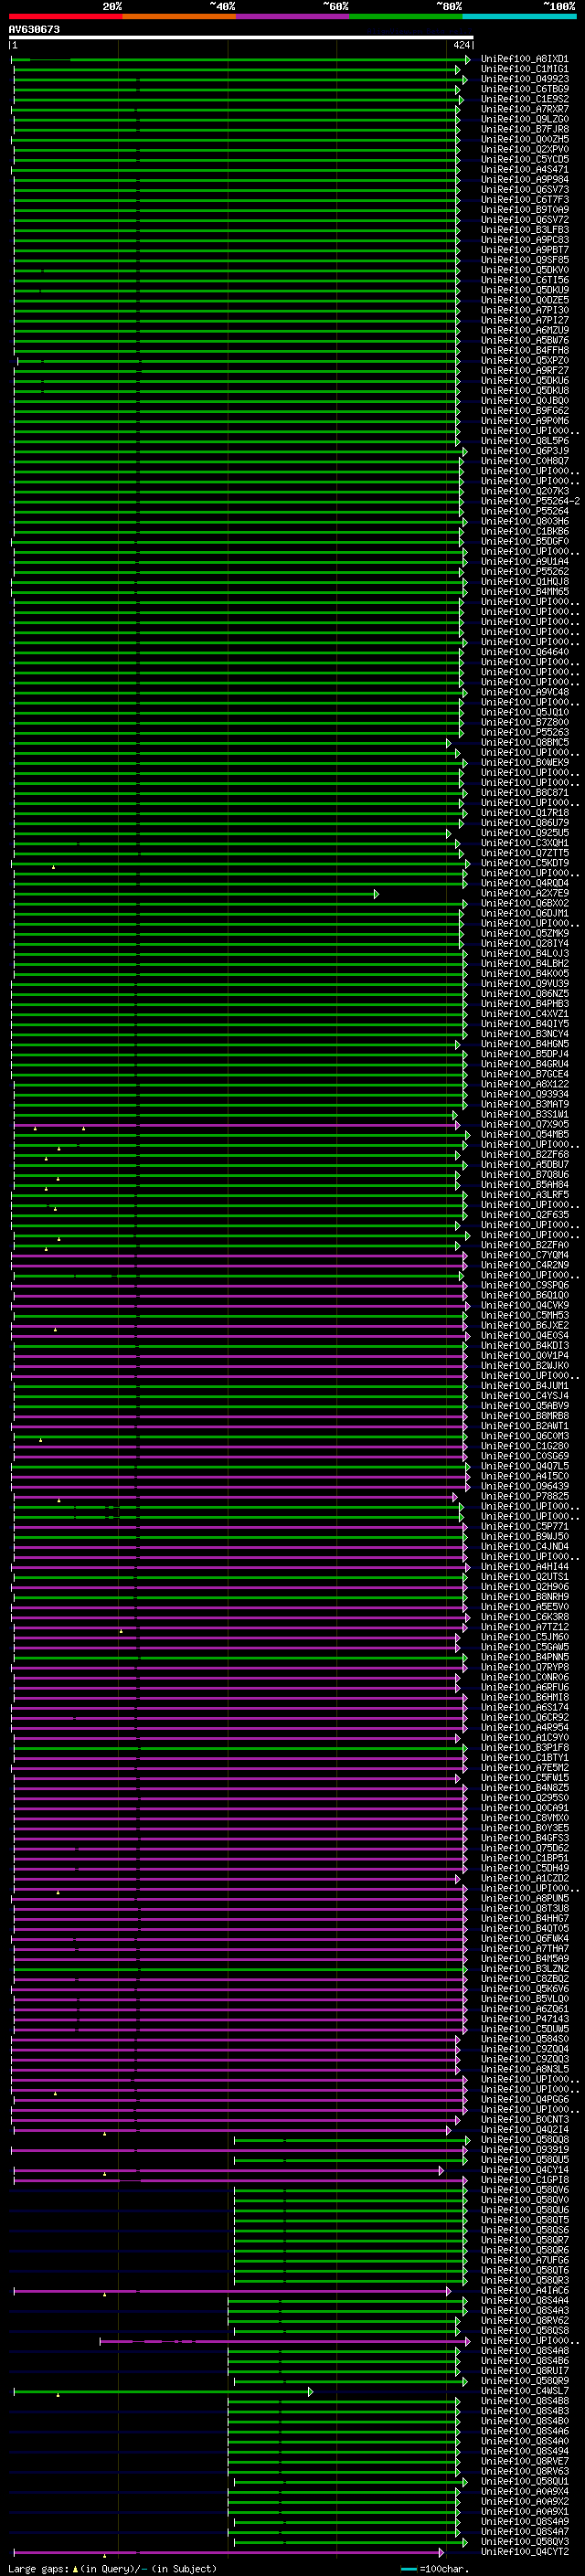Viewport: 585px width, 2576px height.
Task: Click the UniRef100_Q6SV73 label
Action: 524,190
